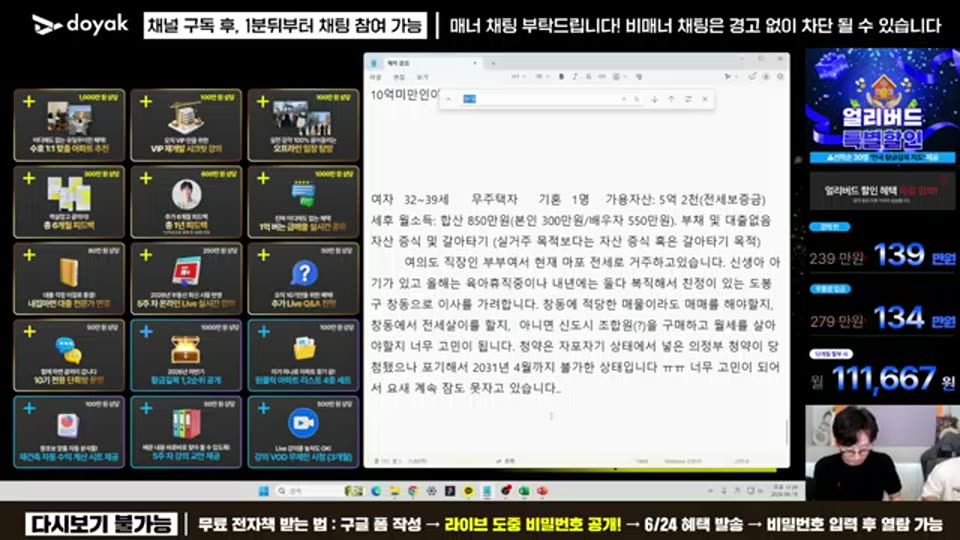
Task: Go to next match with down arrow
Action: click(654, 99)
